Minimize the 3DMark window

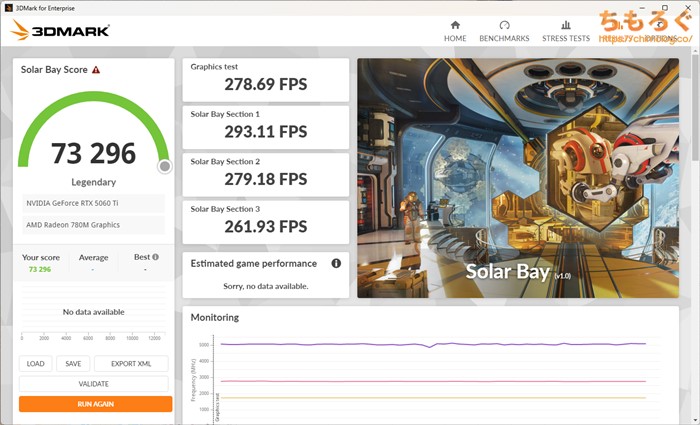pyautogui.click(x=643, y=8)
